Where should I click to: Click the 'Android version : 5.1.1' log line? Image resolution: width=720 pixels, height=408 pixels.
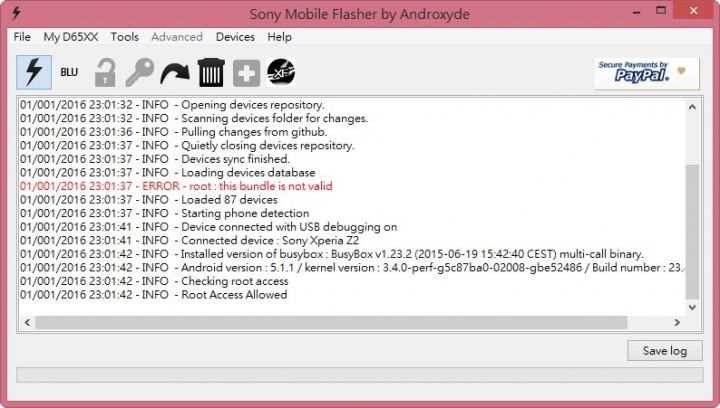[x=352, y=268]
